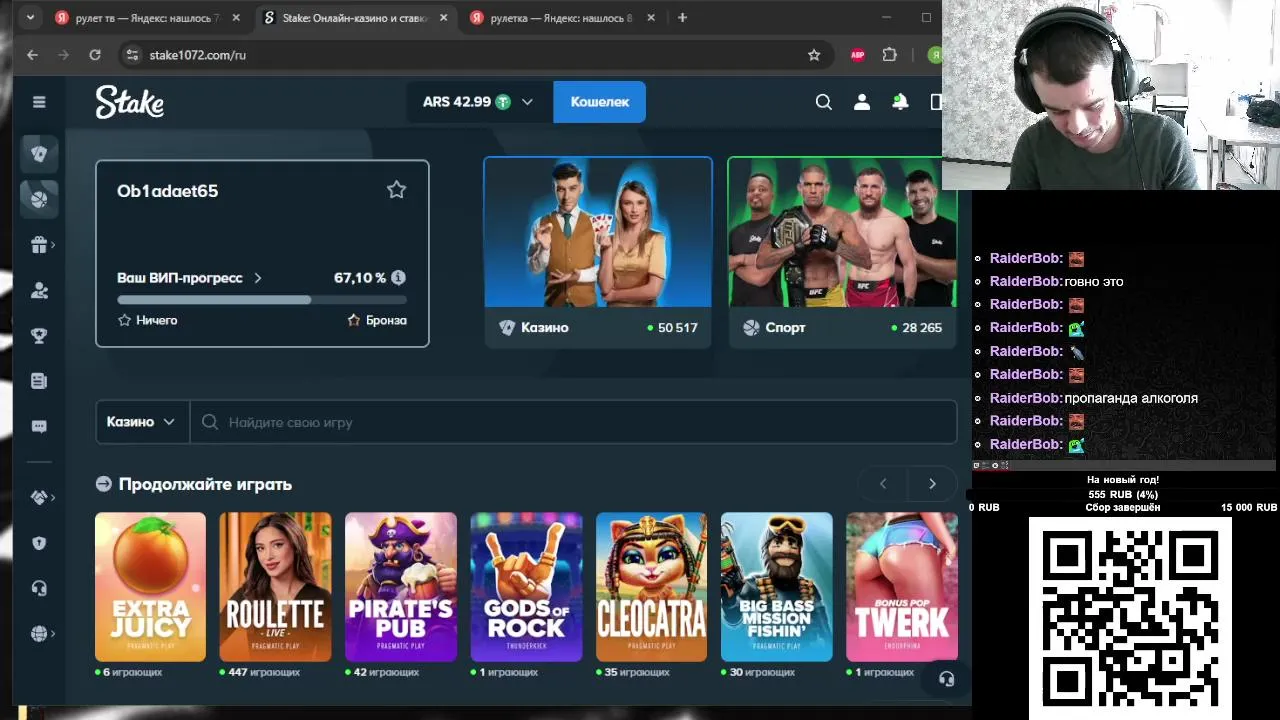Show previous games in Продолжайте играть carousel
This screenshot has height=720, width=1280.
[883, 484]
